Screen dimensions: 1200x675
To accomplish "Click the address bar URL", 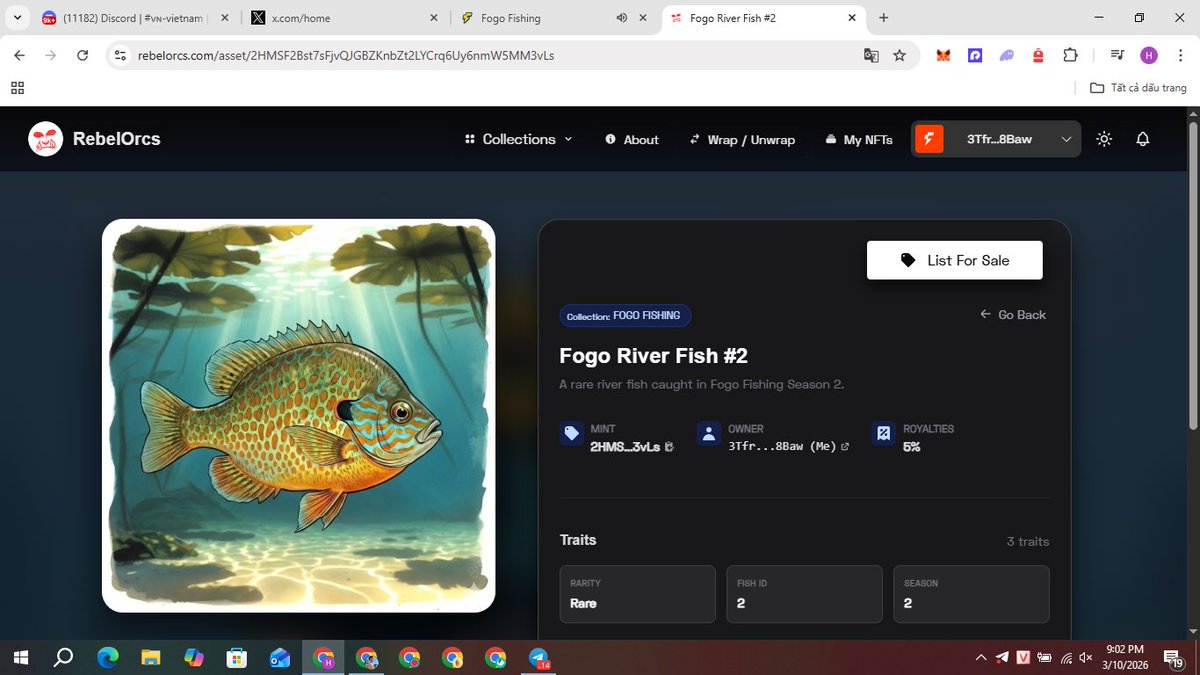I will coord(346,56).
